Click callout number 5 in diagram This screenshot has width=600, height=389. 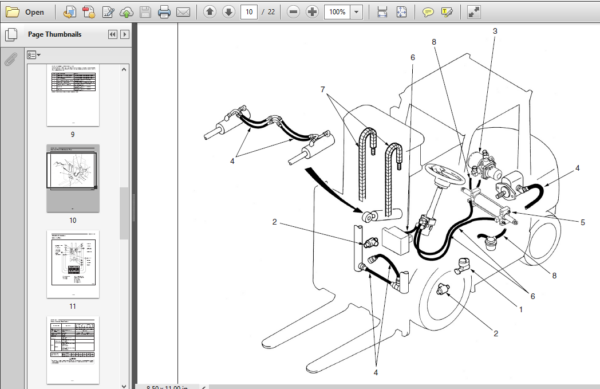point(582,222)
